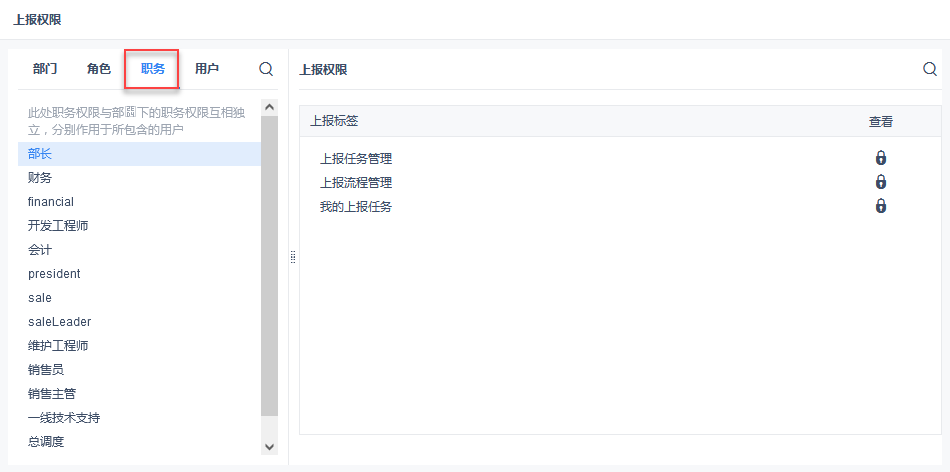Screen dimensions: 950x472
Task: Click the position list scrollbar thumb
Action: coord(270,265)
